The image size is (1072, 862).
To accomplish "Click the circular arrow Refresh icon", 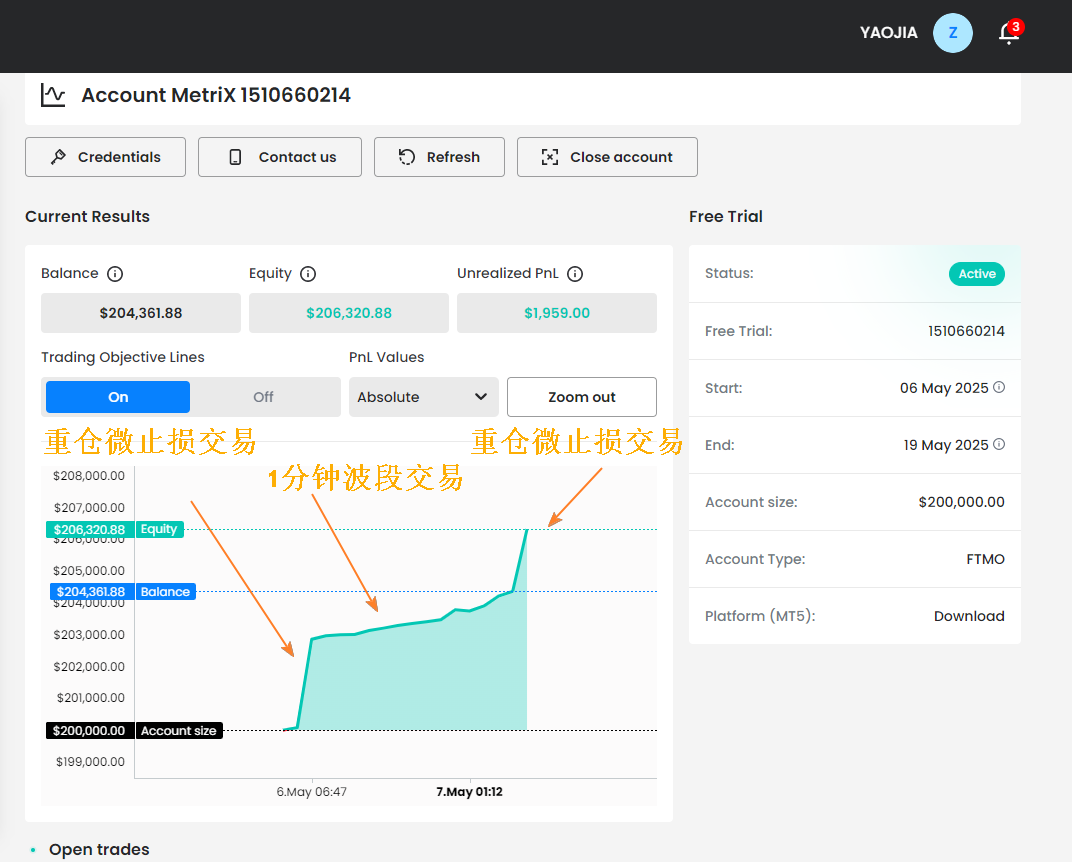I will (407, 157).
